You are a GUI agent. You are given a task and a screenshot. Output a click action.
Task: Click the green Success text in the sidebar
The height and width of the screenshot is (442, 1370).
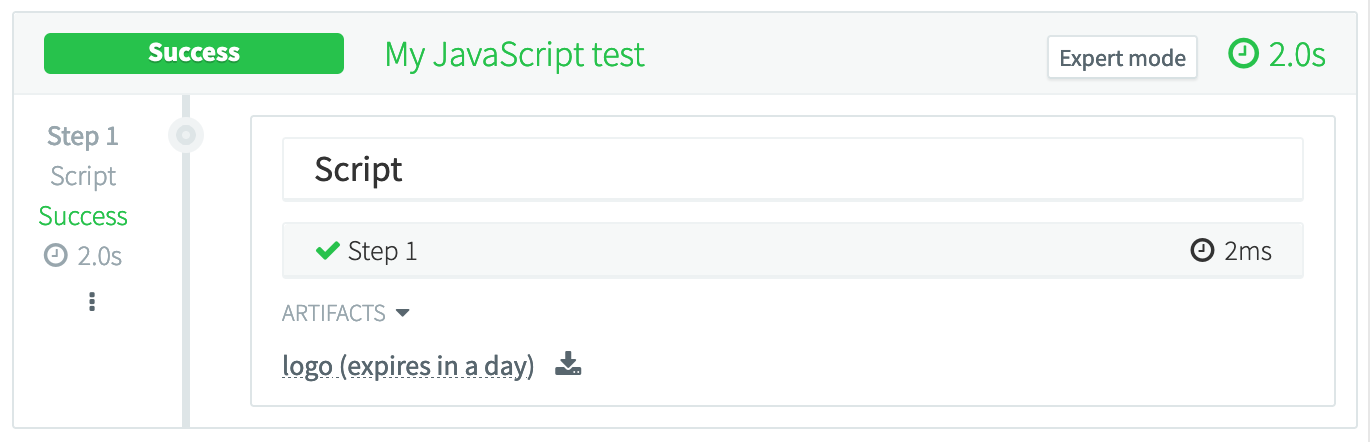pyautogui.click(x=83, y=217)
